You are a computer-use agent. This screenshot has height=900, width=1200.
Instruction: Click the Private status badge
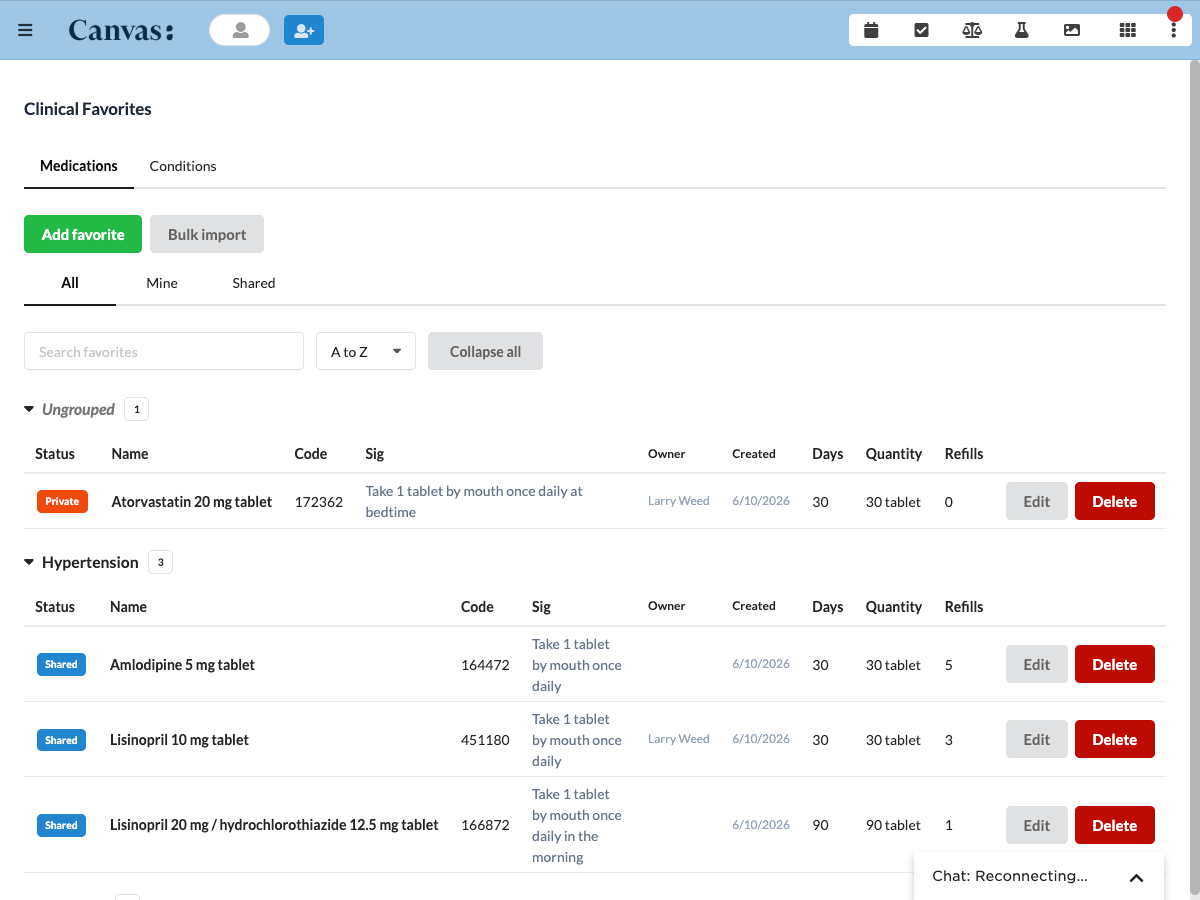(62, 501)
